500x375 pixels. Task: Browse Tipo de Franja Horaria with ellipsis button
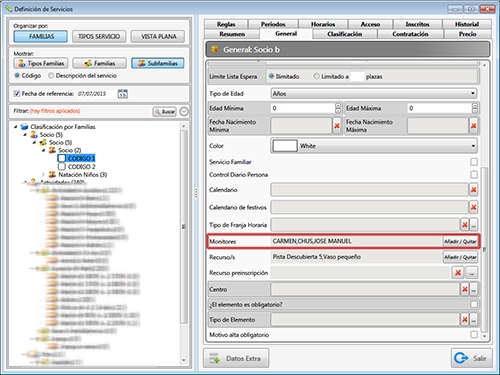click(473, 225)
